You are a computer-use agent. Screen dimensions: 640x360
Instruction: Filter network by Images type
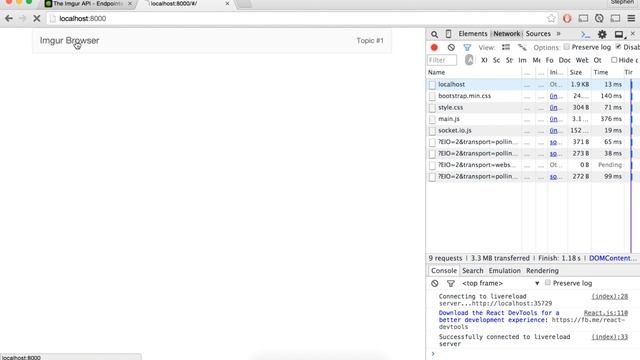tap(522, 60)
